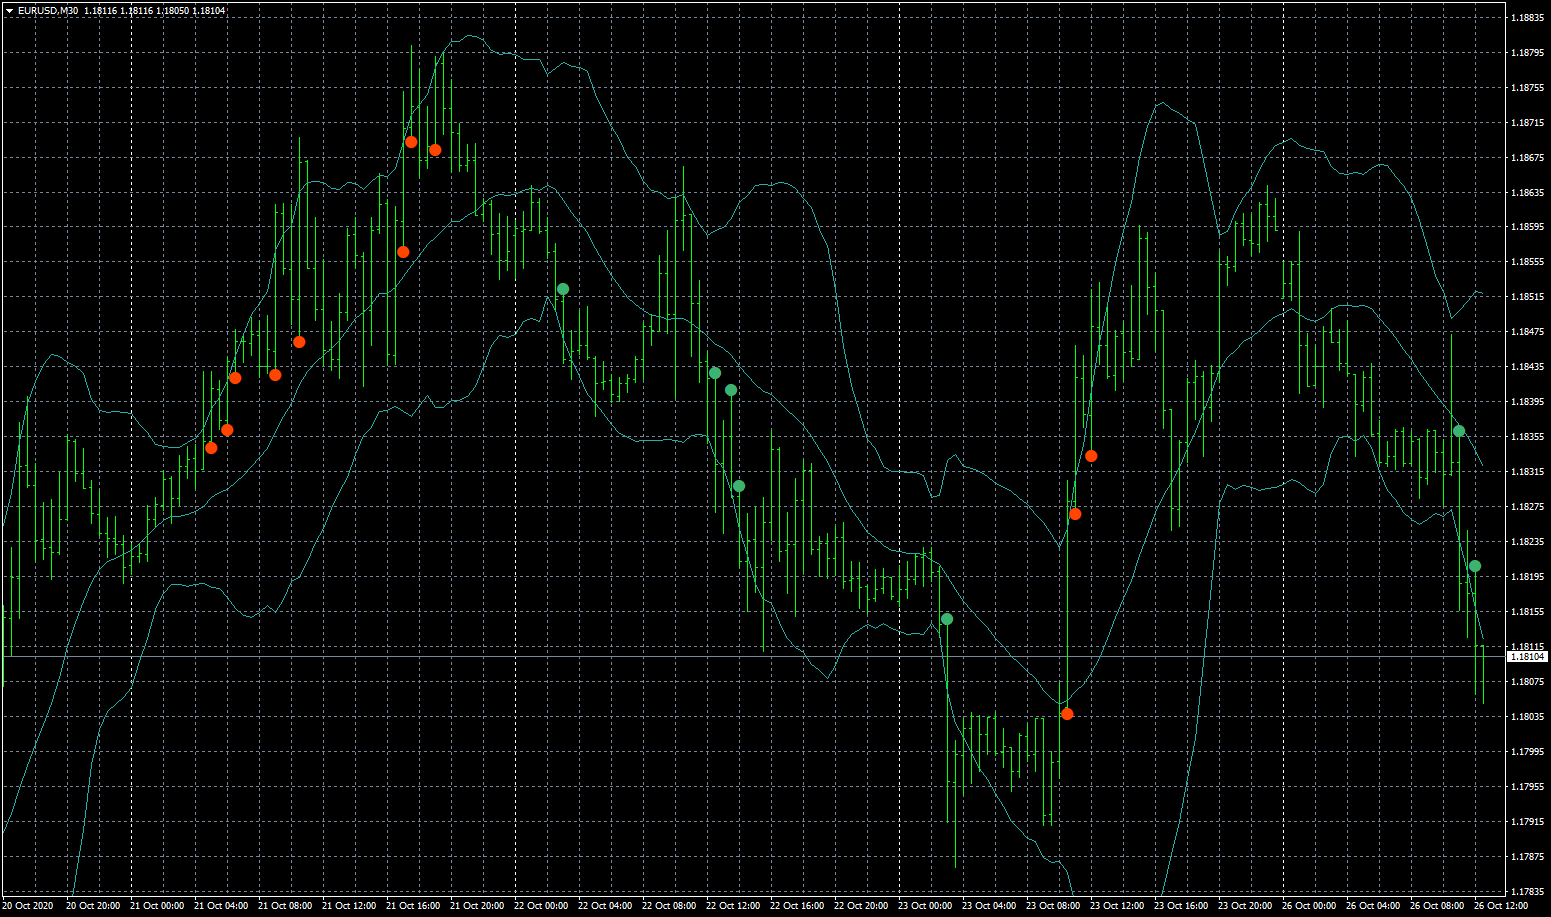Select the green dot at 1.18515 level
1551x917 pixels.
pos(563,289)
